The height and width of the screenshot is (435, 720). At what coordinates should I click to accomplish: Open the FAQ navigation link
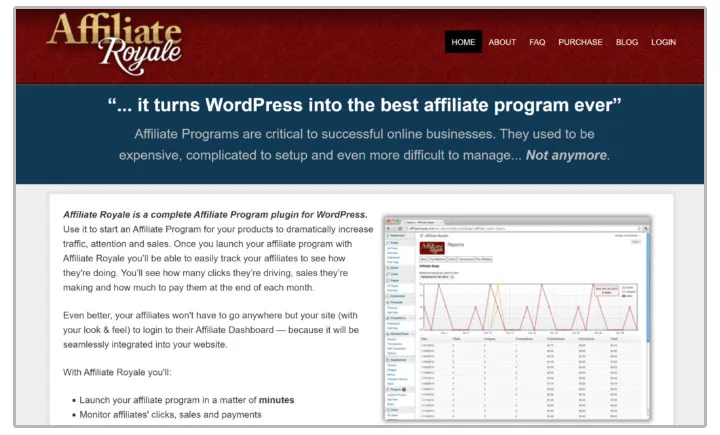(537, 42)
